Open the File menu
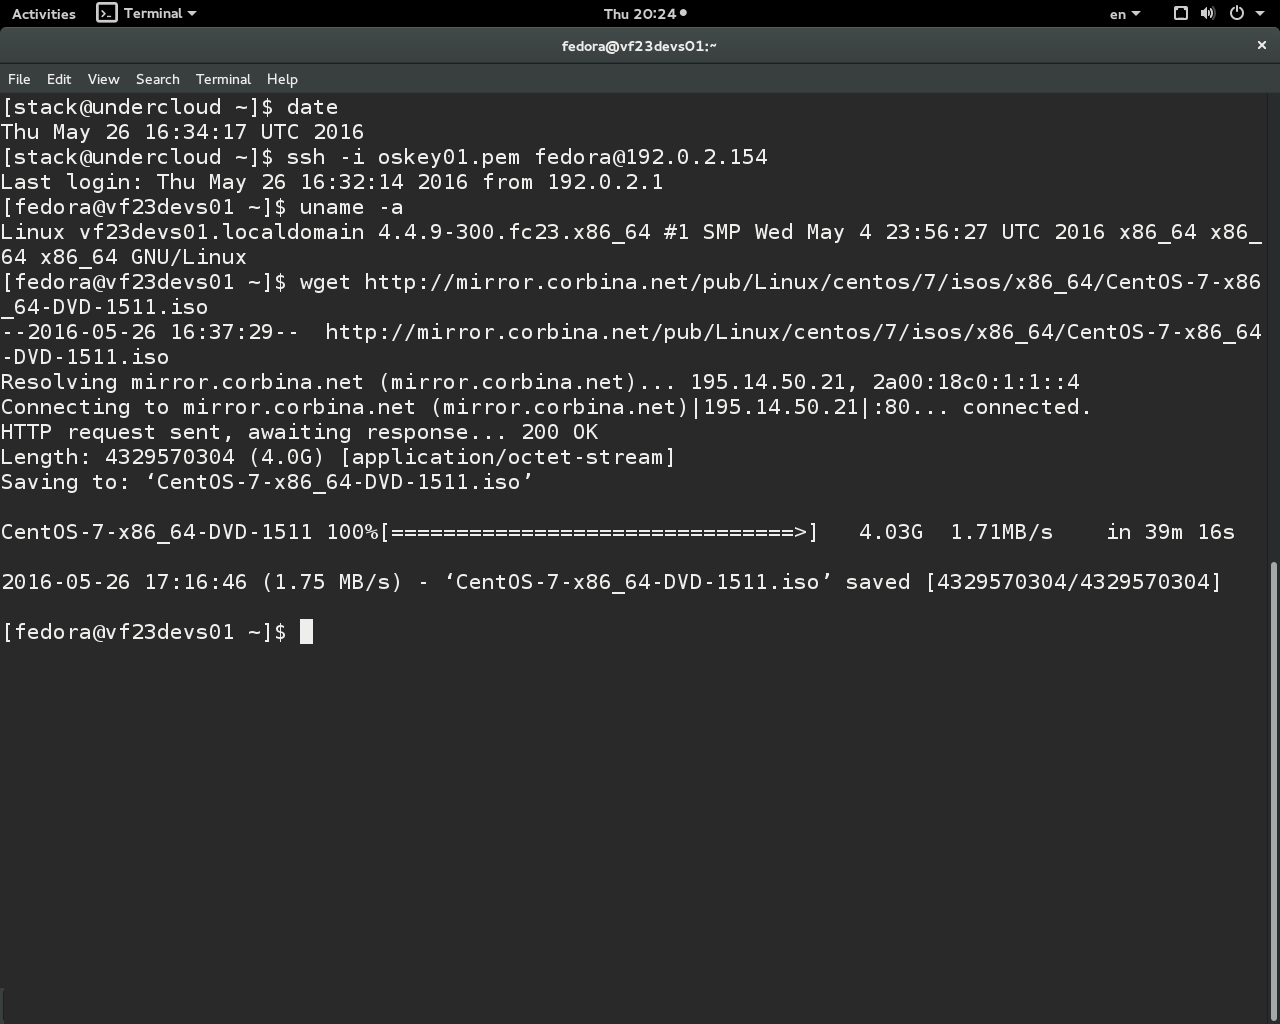 point(19,79)
